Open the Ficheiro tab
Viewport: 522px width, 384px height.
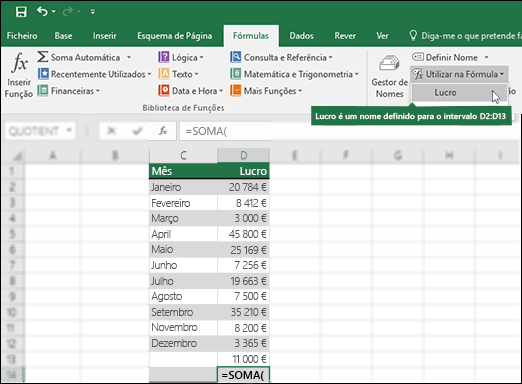tap(22, 36)
